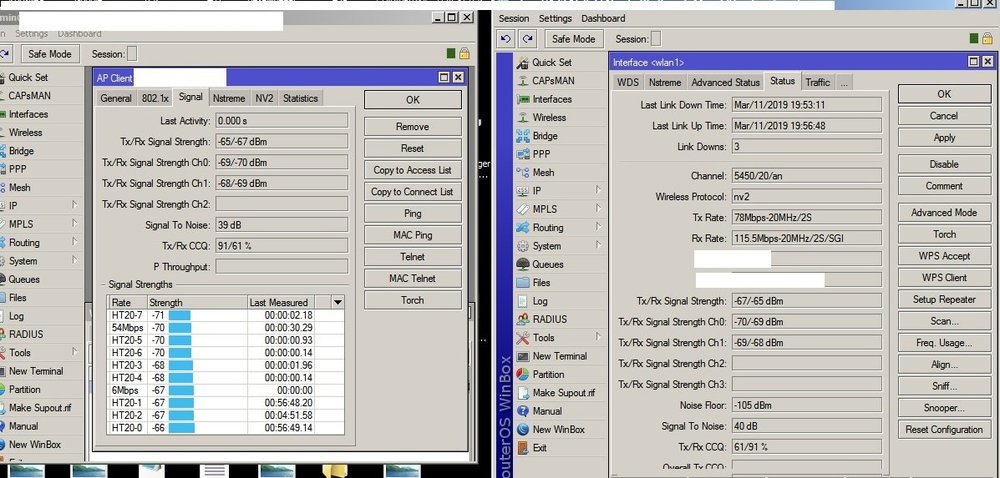
Task: Switch to the Statistics tab in AP Client
Action: tap(300, 98)
